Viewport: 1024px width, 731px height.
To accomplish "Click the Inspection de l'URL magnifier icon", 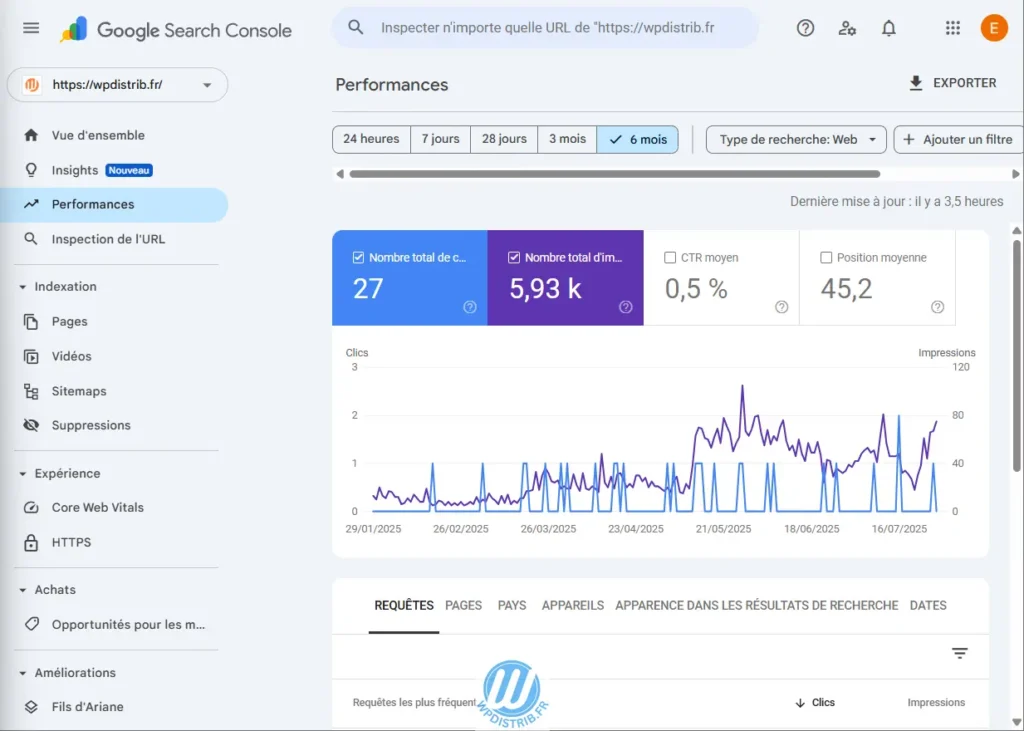I will point(31,238).
